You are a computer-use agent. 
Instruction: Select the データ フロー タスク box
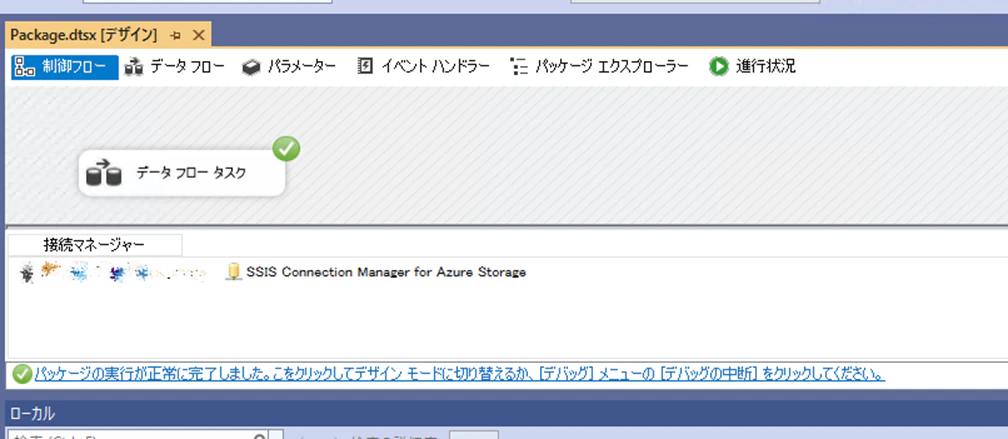click(x=182, y=173)
